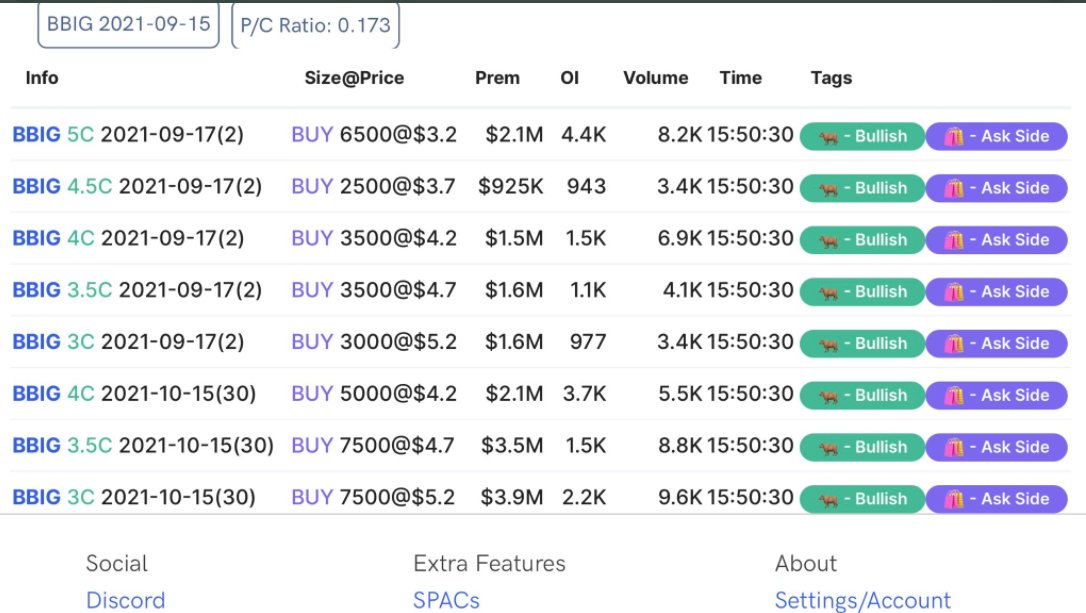Sort by the Time column header

pyautogui.click(x=740, y=78)
